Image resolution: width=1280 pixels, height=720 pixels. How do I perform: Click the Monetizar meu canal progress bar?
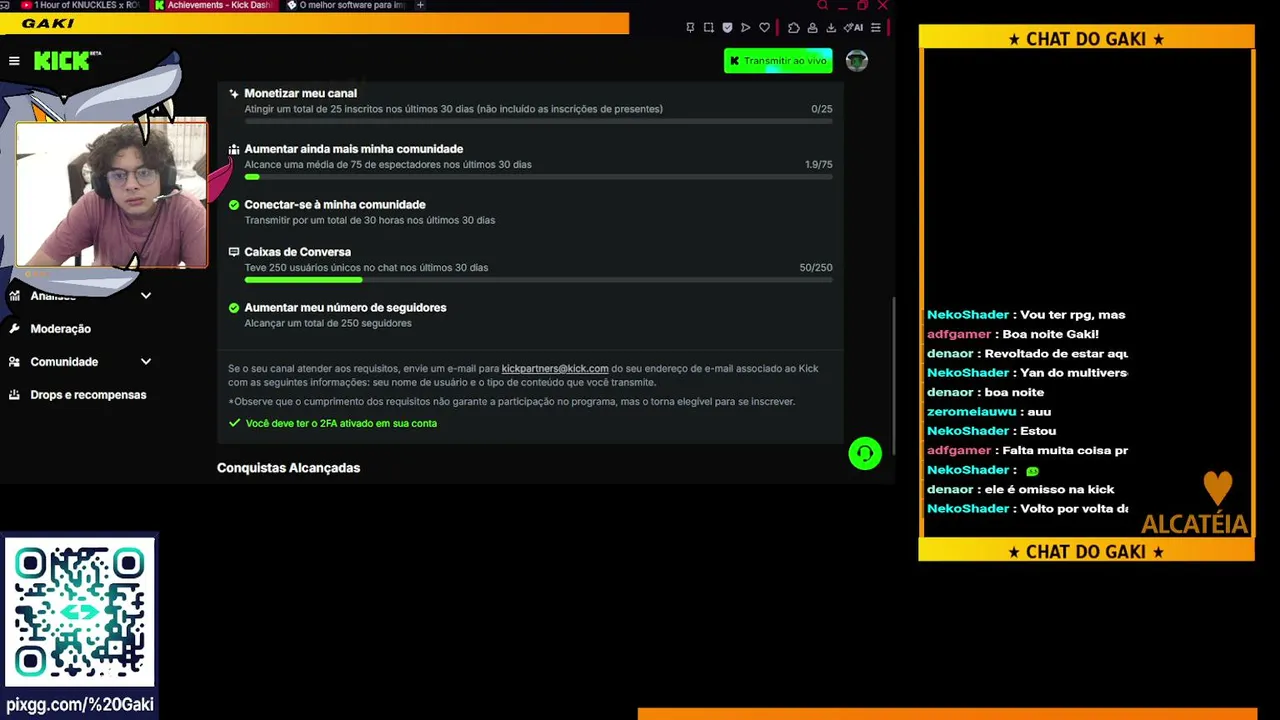pyautogui.click(x=538, y=122)
